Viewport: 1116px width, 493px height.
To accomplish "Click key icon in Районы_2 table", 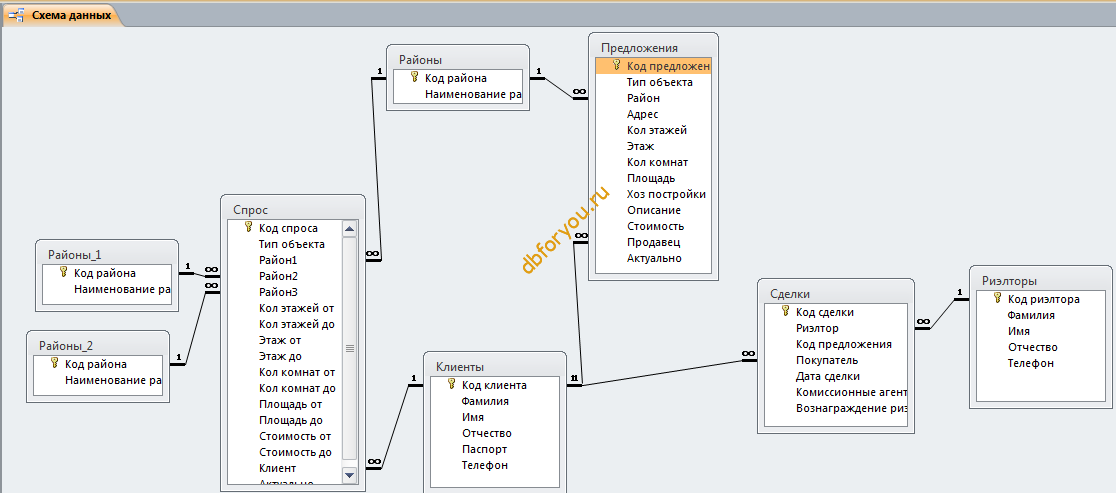I will pos(55,364).
